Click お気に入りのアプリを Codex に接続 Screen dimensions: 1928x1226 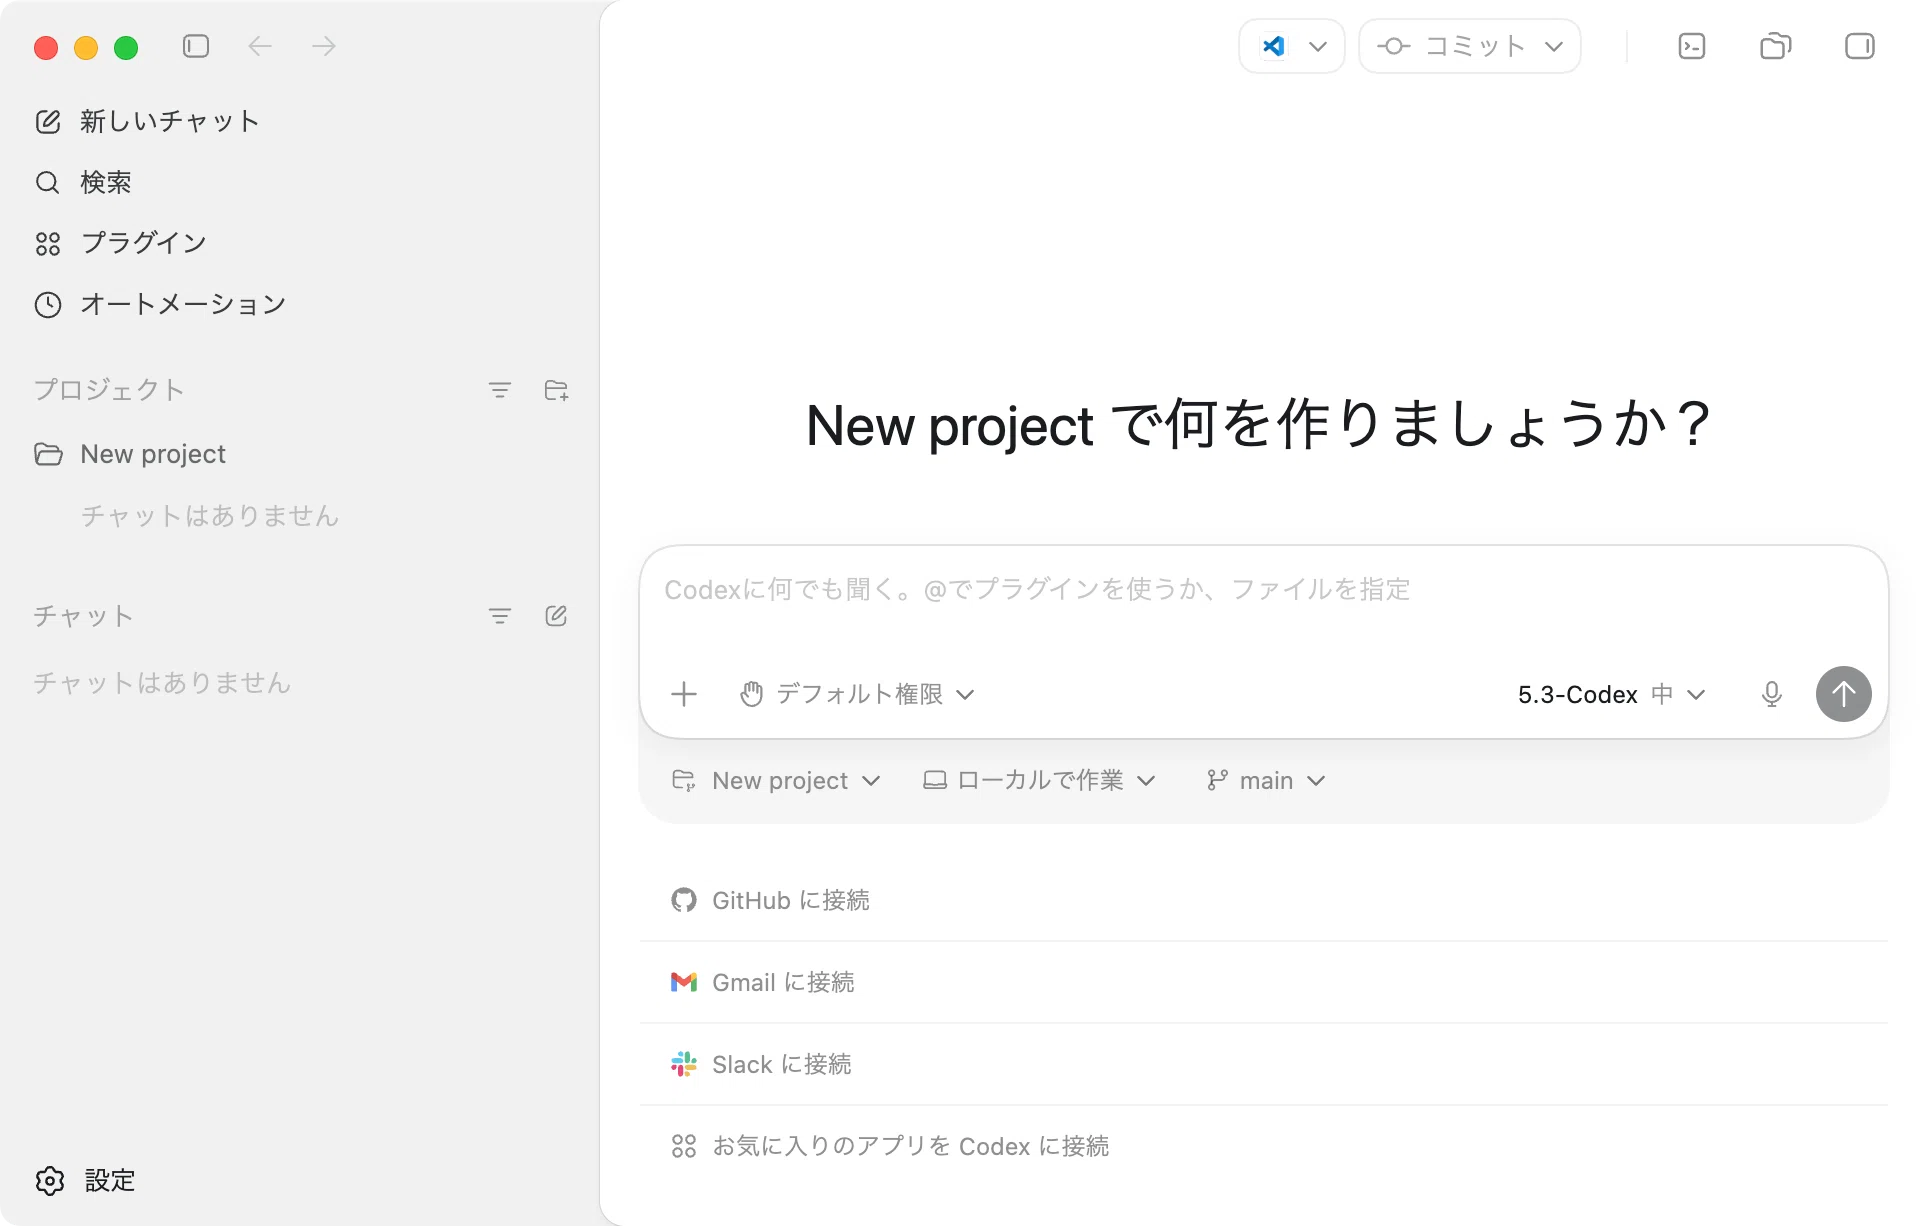tap(1263, 1146)
